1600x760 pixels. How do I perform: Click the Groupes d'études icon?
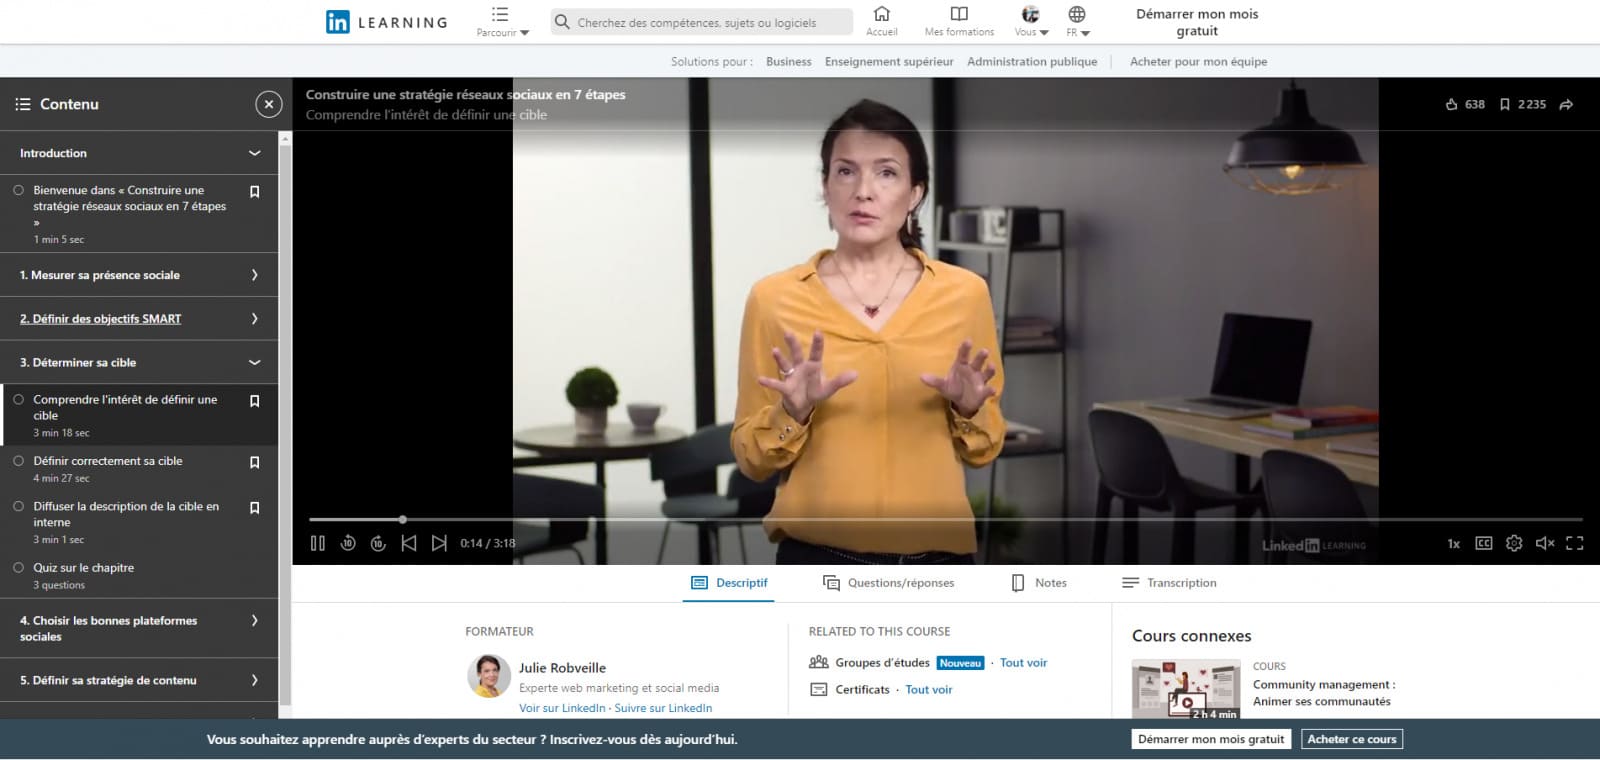coord(818,662)
